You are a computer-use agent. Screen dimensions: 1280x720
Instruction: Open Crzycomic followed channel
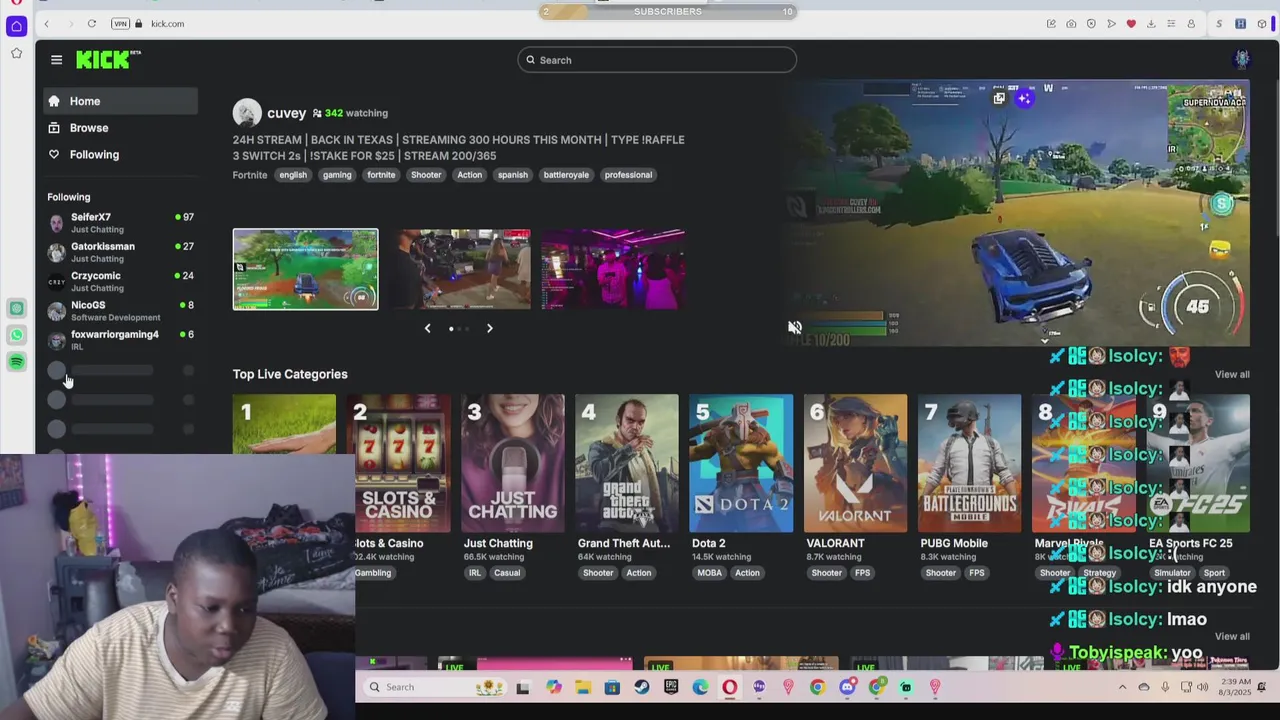tap(120, 281)
